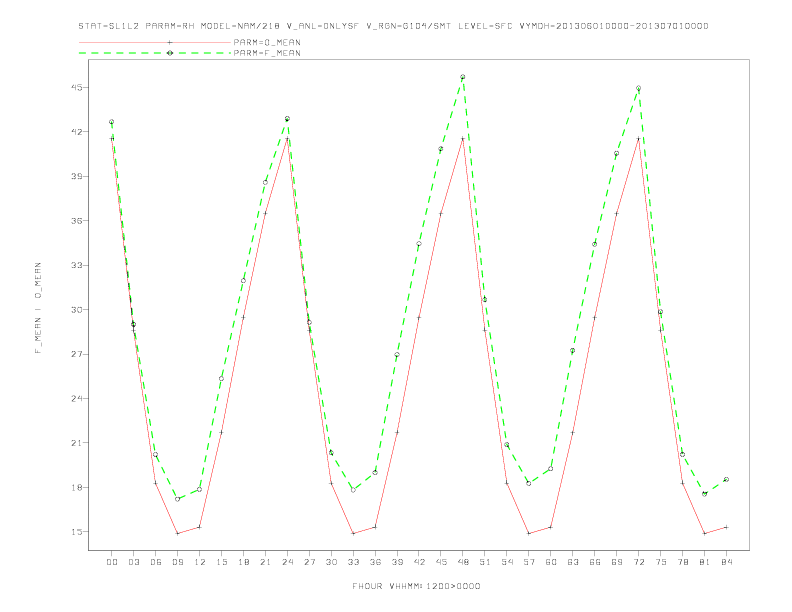Click y-axis tick value 15
Image resolution: width=792 pixels, height=612 pixels.
pyautogui.click(x=76, y=532)
